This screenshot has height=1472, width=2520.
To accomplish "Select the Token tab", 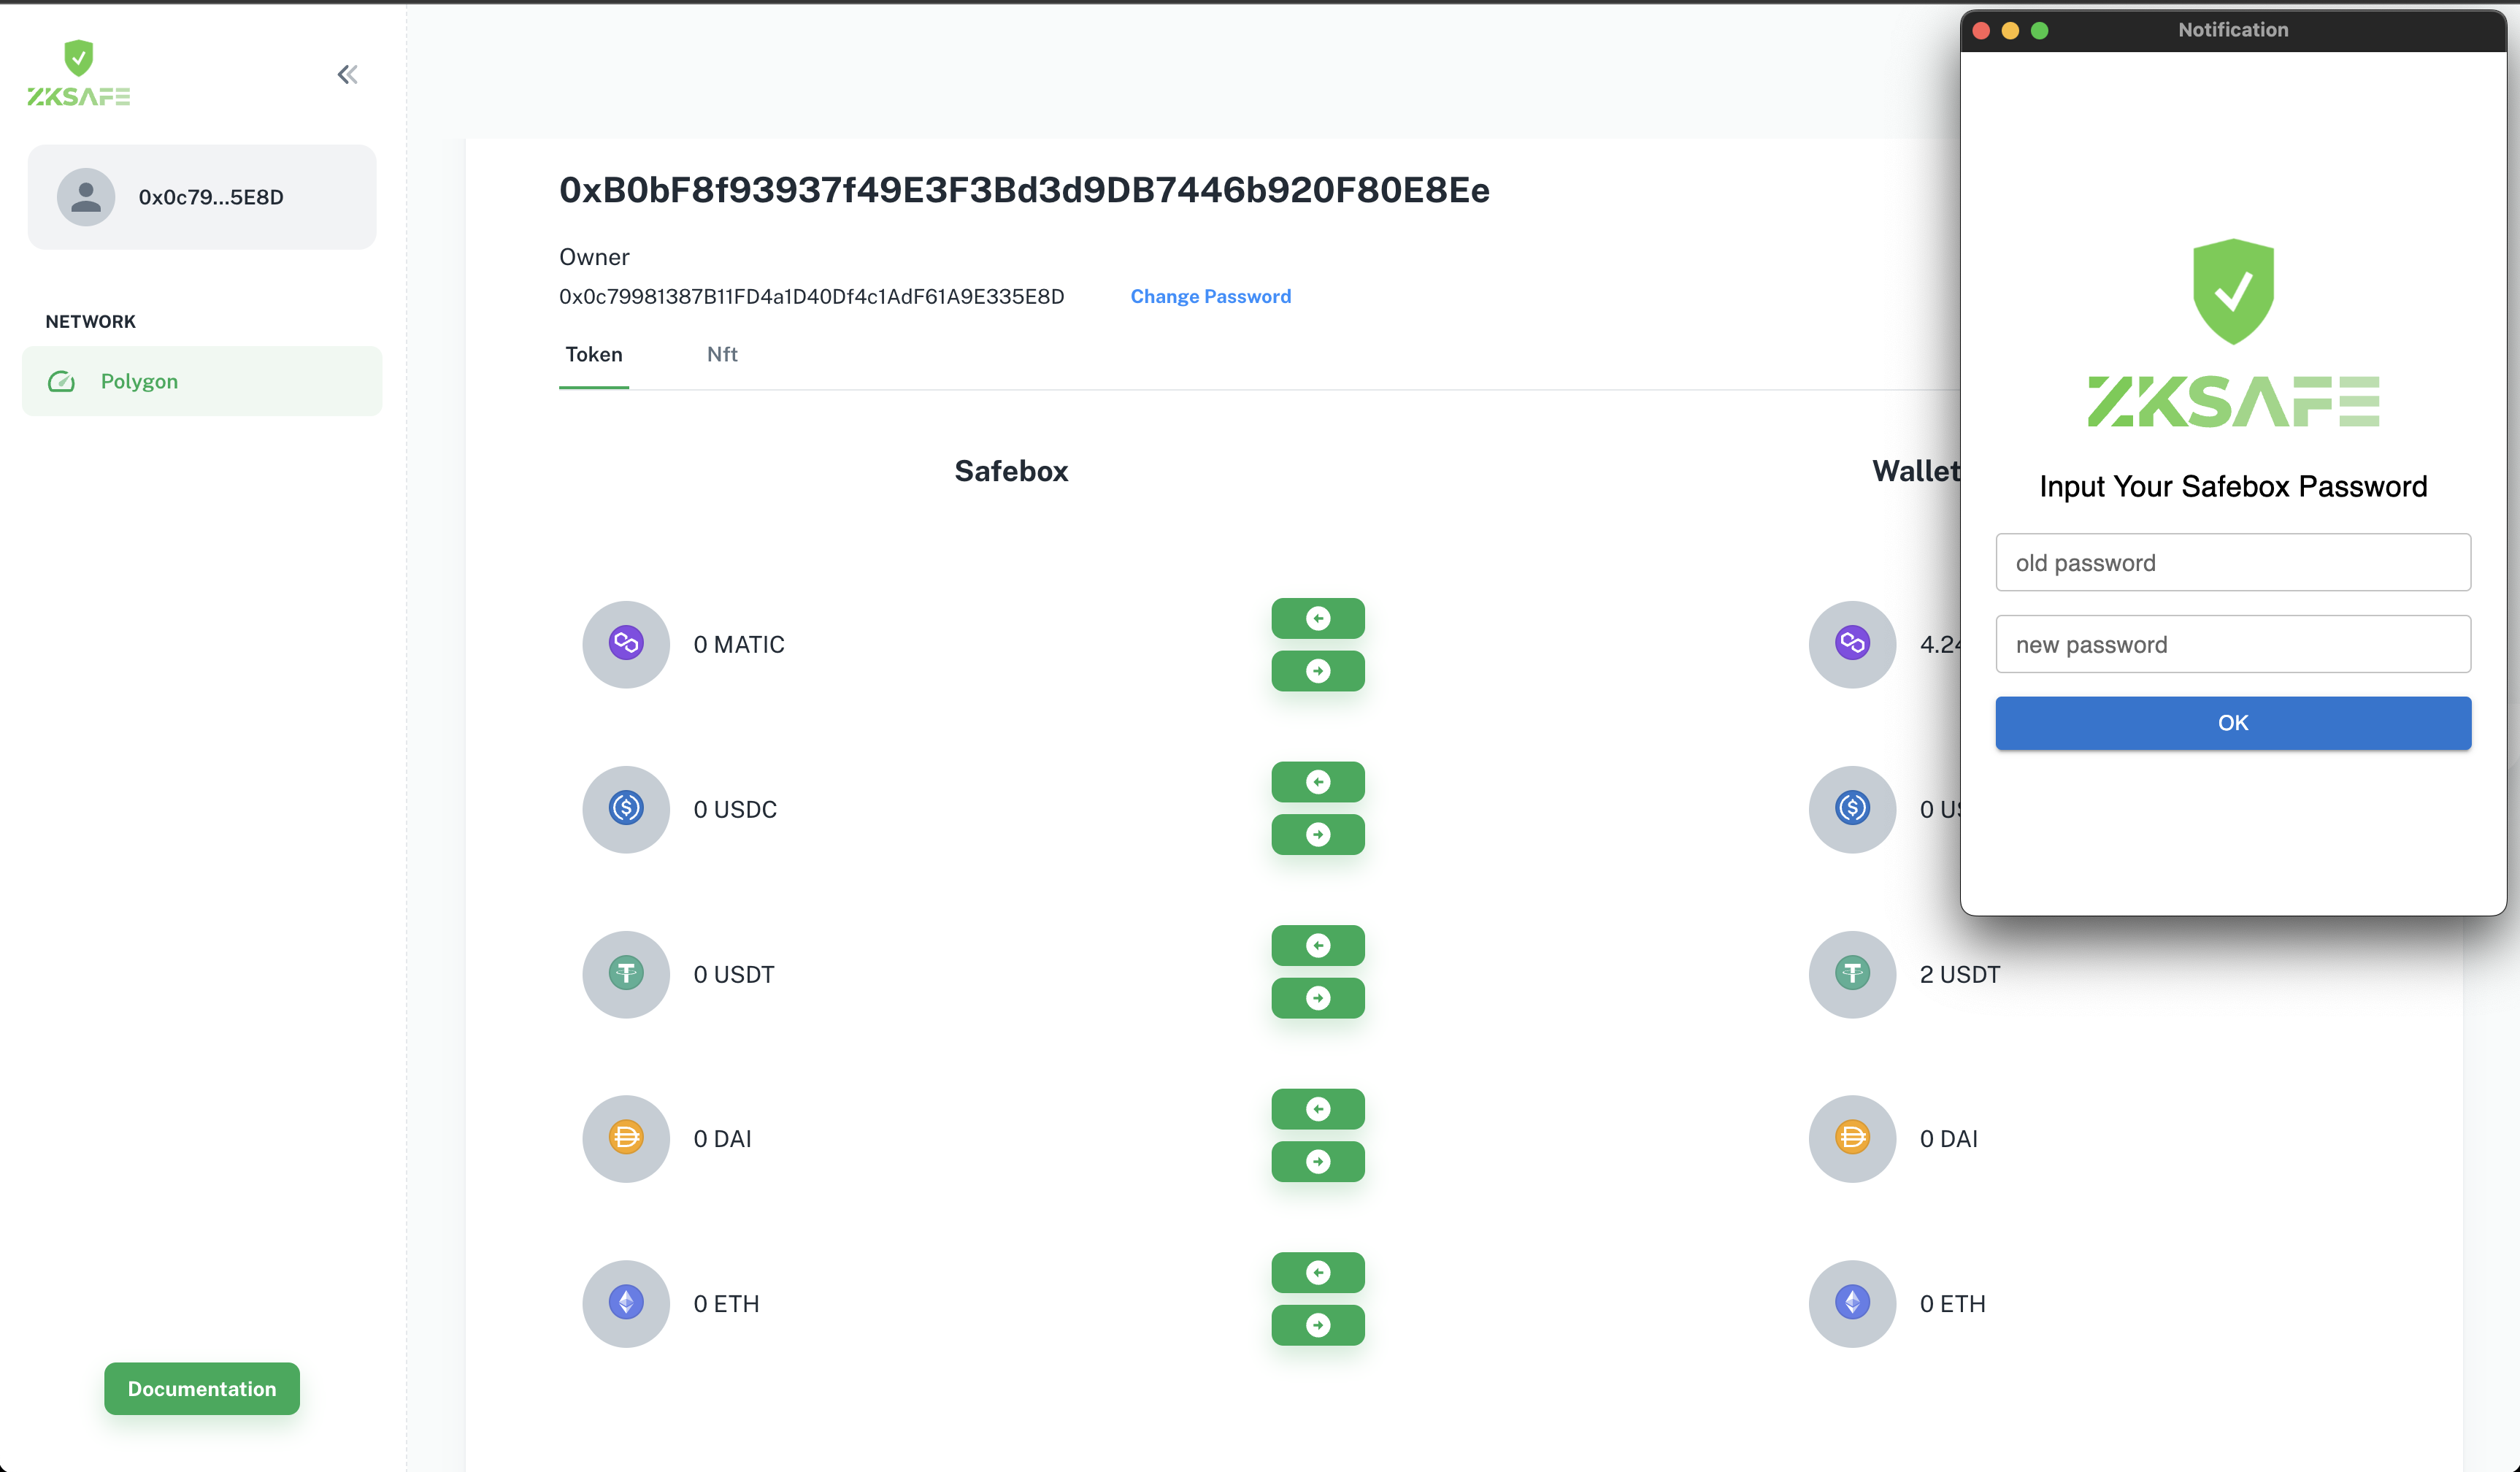I will (594, 354).
